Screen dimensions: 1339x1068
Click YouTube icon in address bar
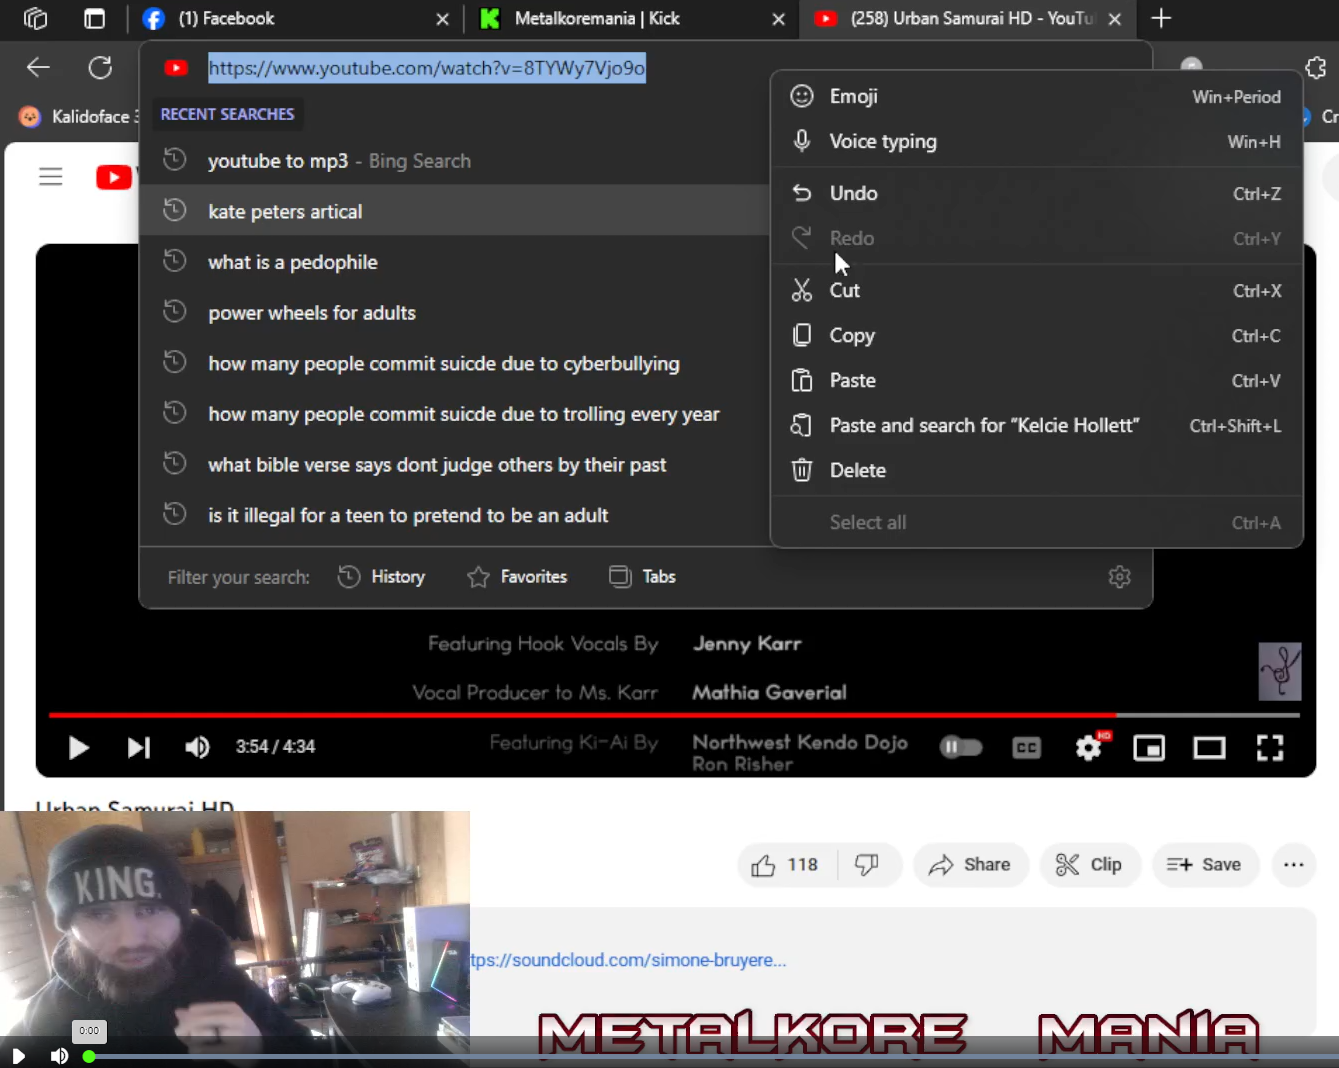tap(176, 68)
